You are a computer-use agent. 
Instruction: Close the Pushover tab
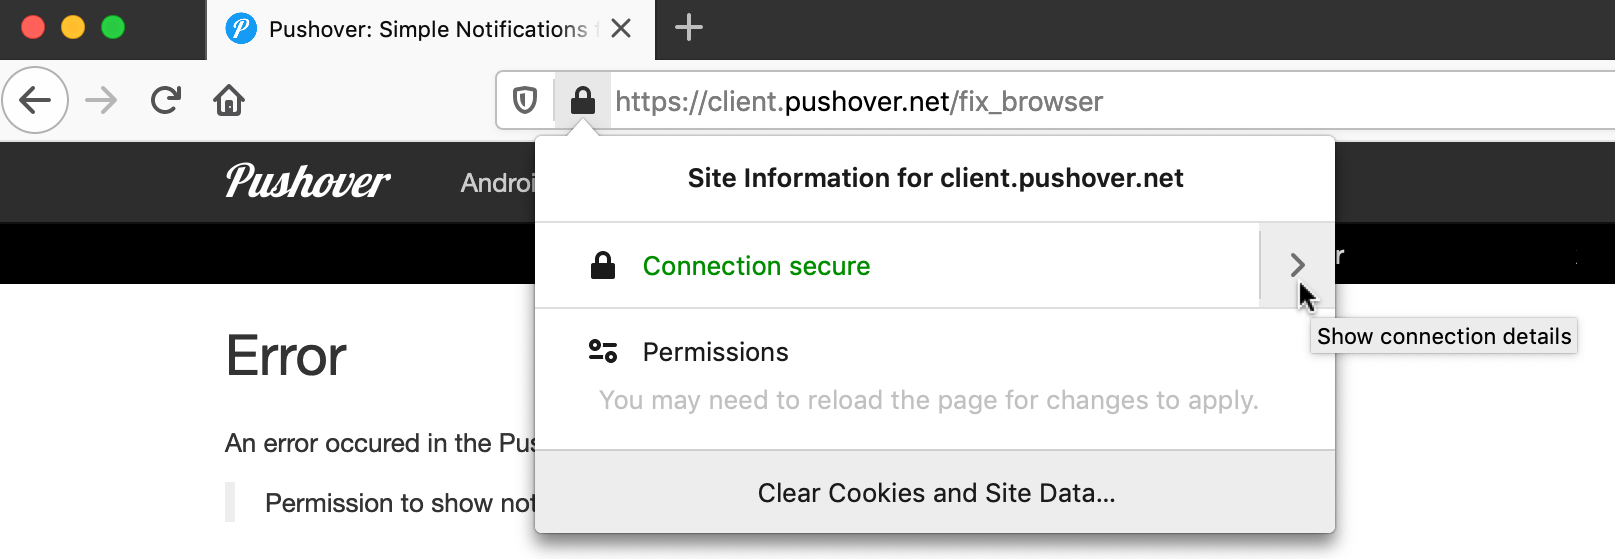click(x=621, y=28)
